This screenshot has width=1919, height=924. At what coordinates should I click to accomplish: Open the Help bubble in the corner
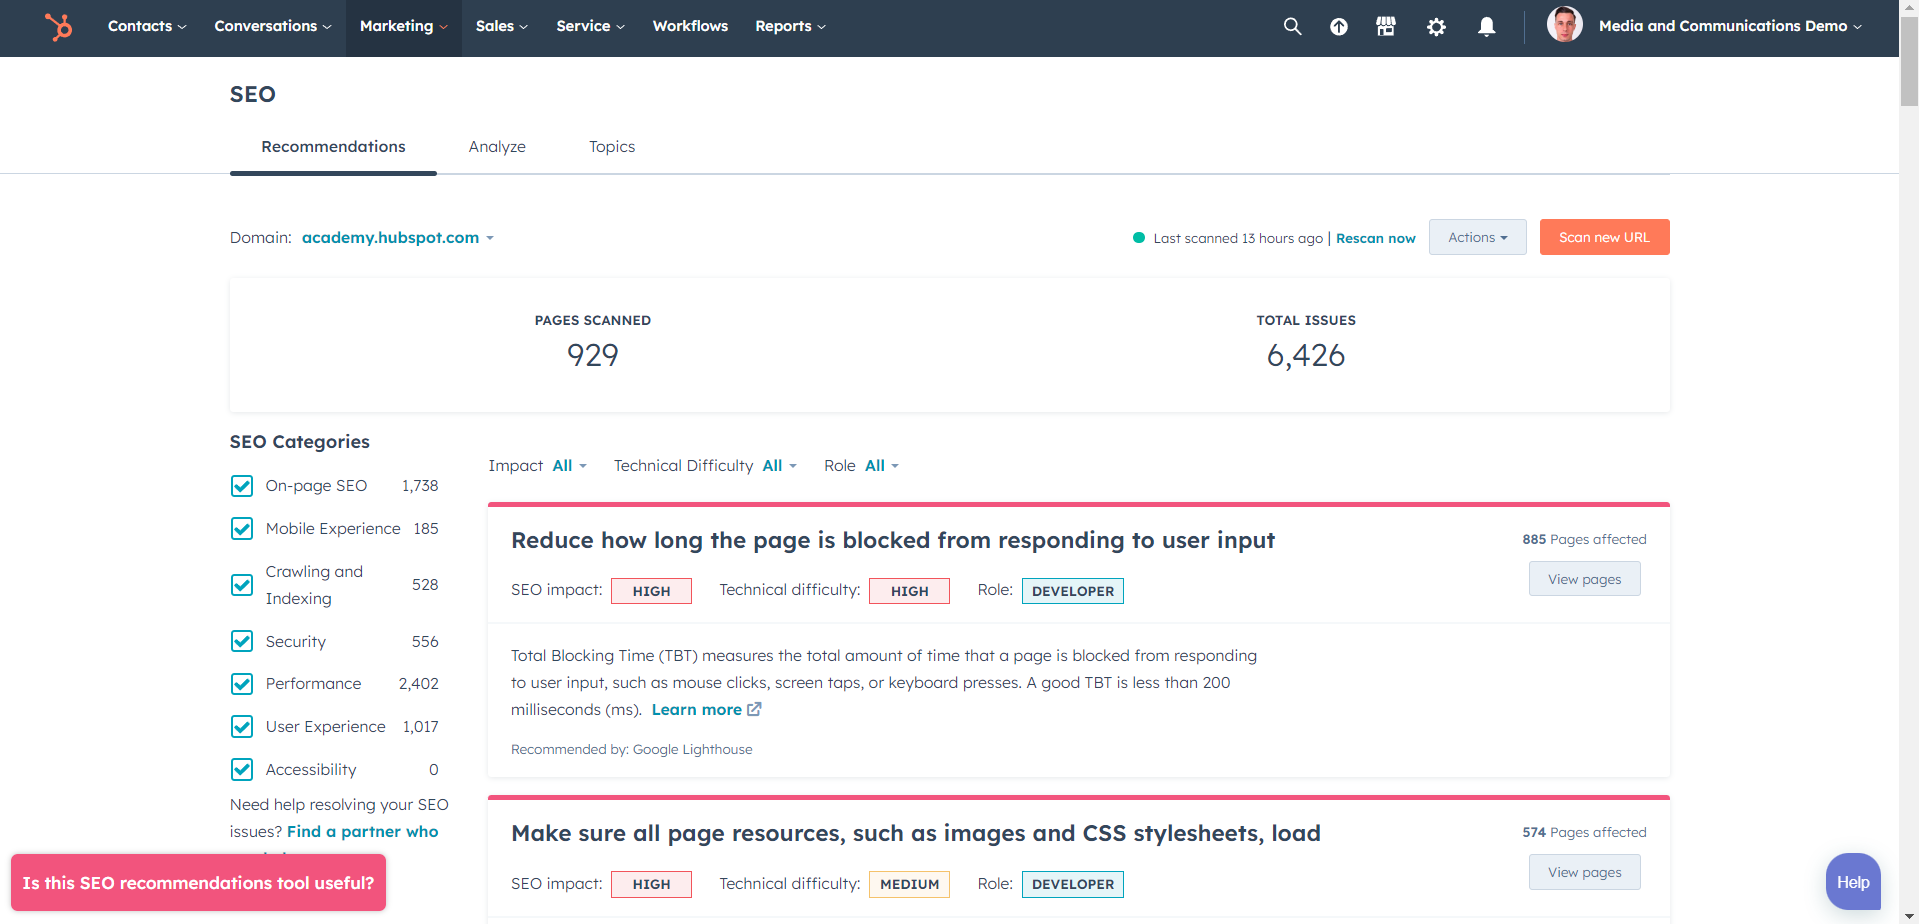click(1852, 881)
